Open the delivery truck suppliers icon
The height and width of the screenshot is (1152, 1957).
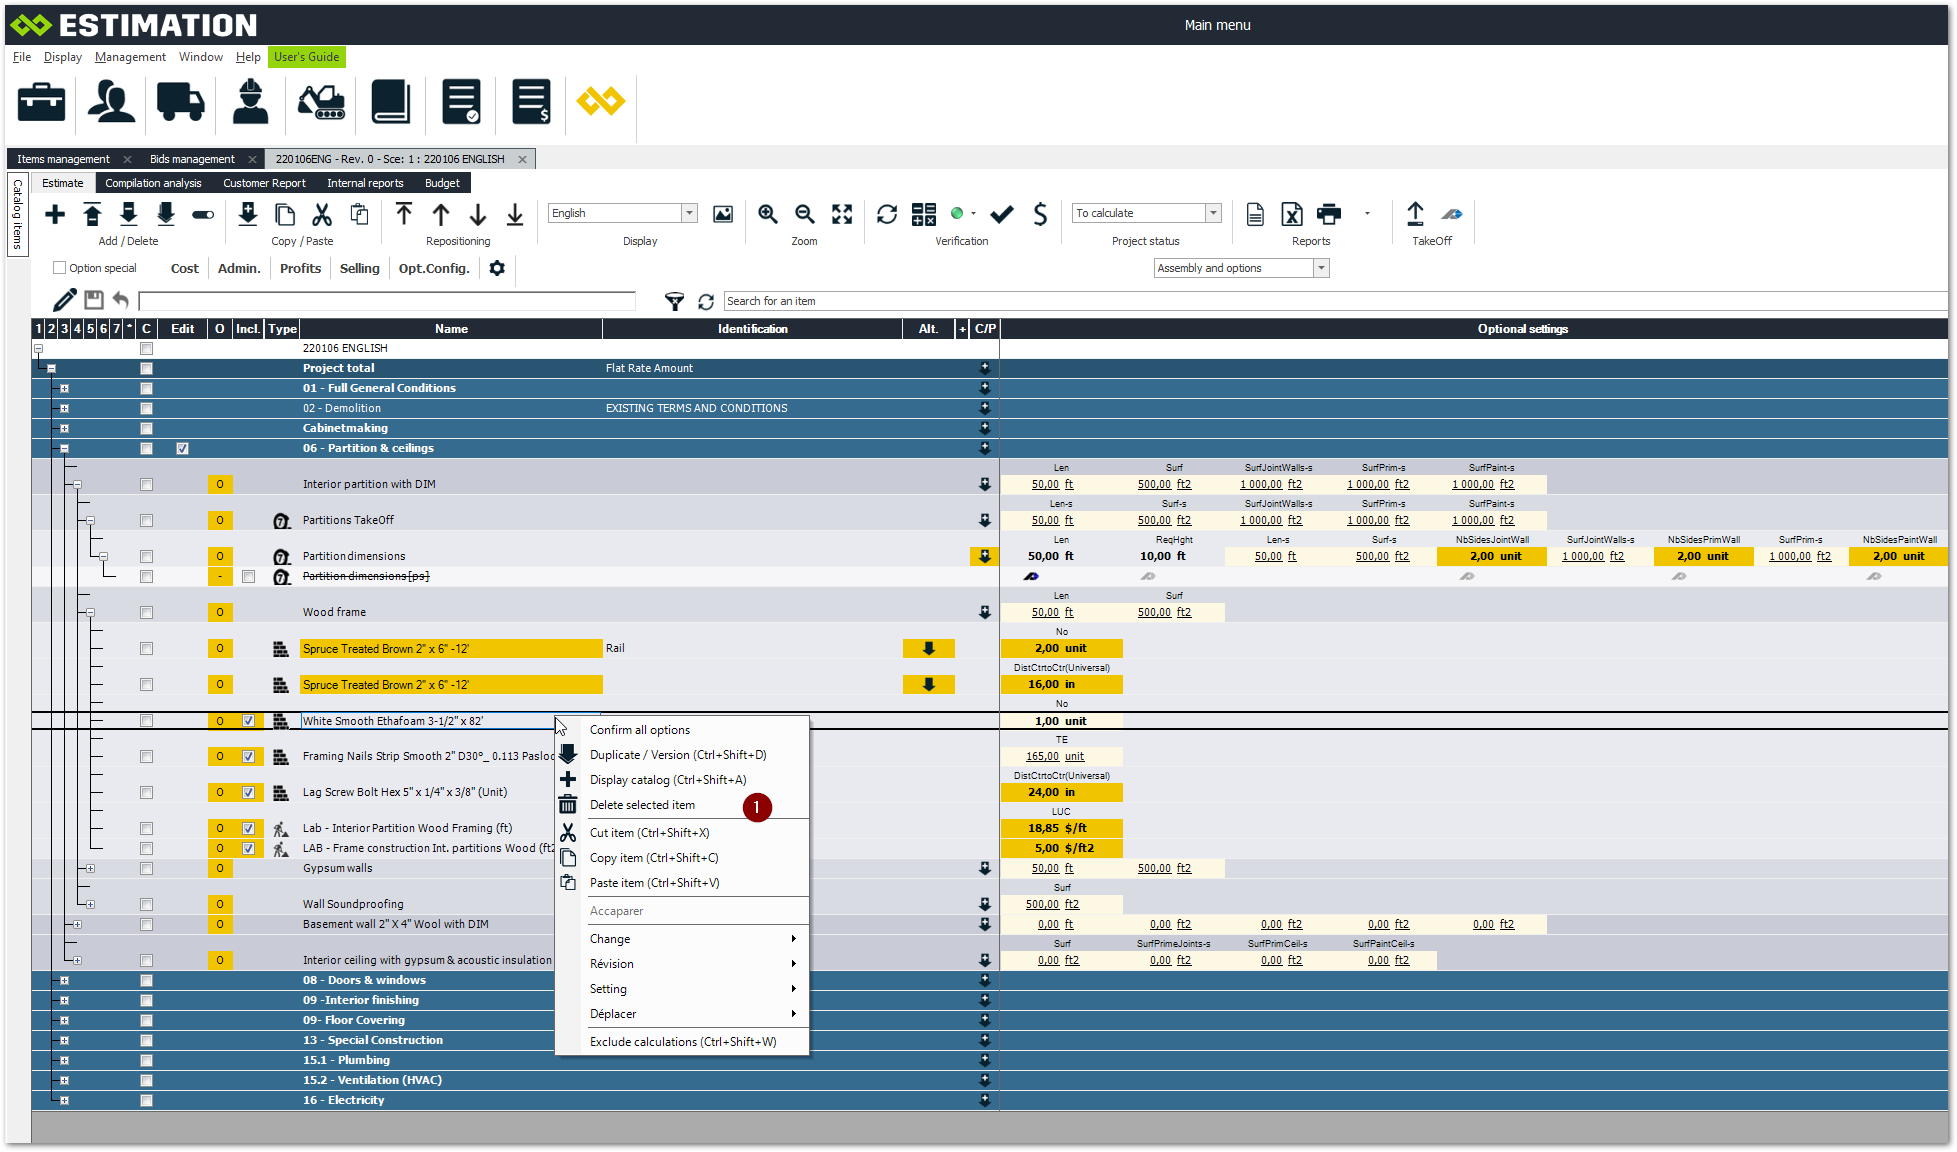pyautogui.click(x=181, y=102)
